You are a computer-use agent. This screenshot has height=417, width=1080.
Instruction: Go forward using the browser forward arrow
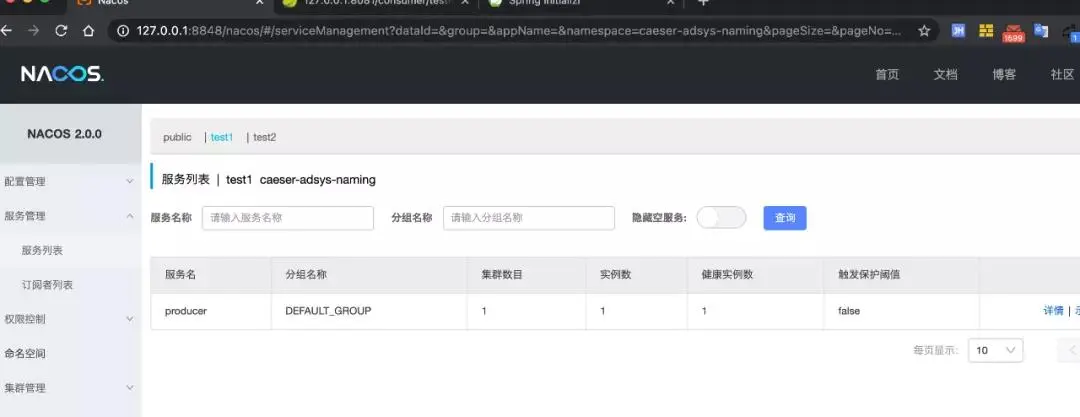coord(33,31)
